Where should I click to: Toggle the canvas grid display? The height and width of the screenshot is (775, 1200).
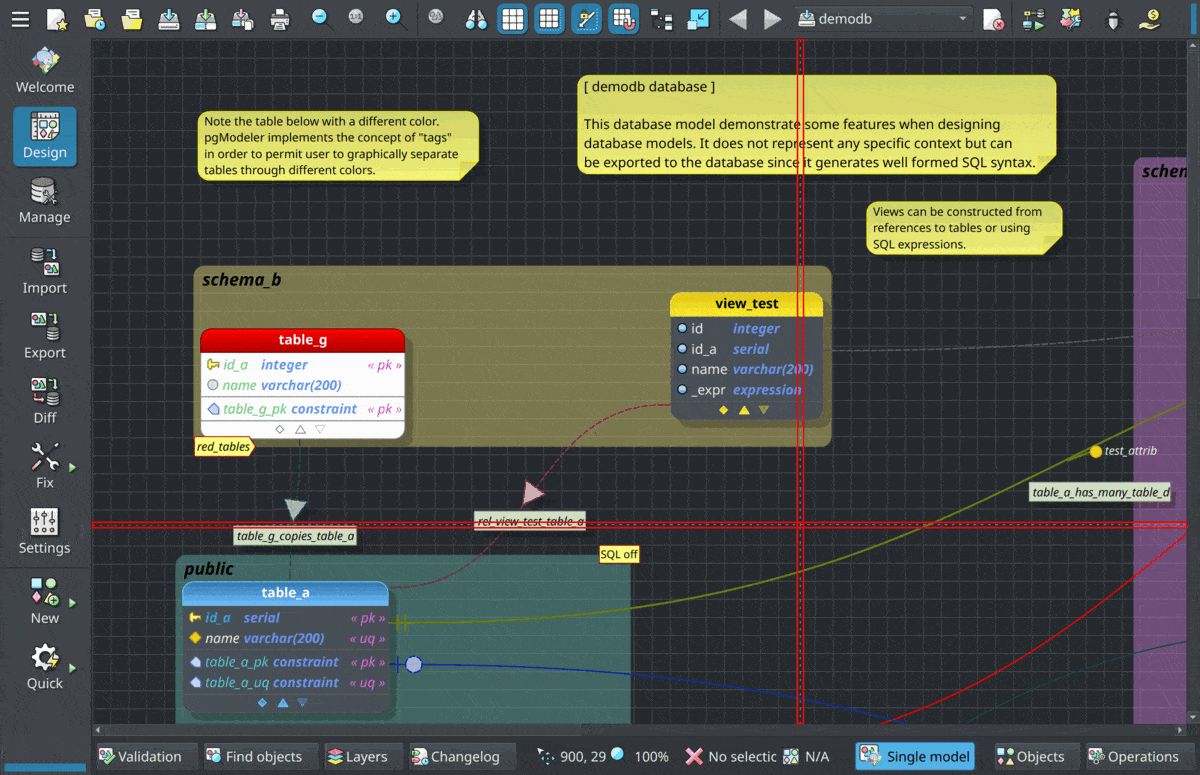513,18
